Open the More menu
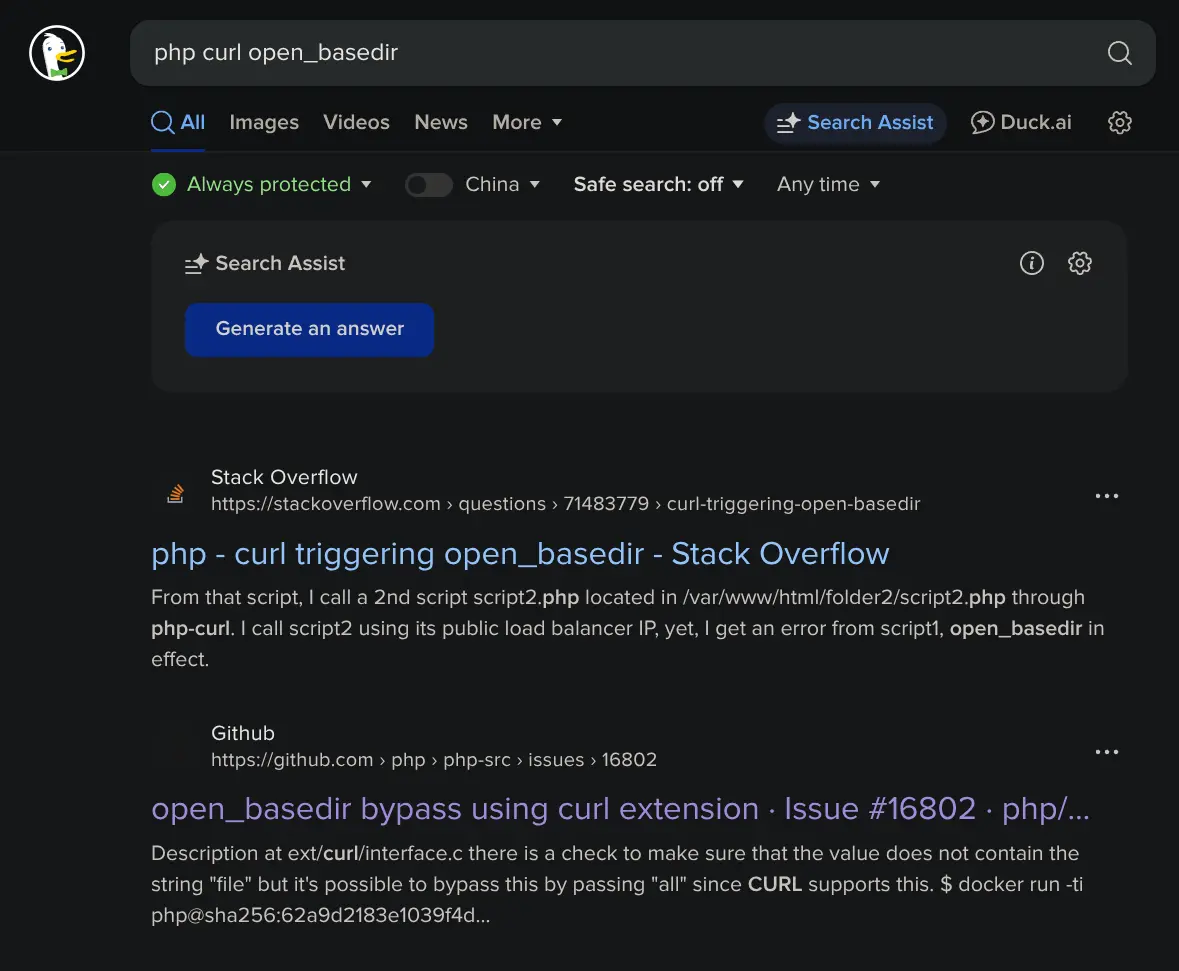 (x=527, y=123)
